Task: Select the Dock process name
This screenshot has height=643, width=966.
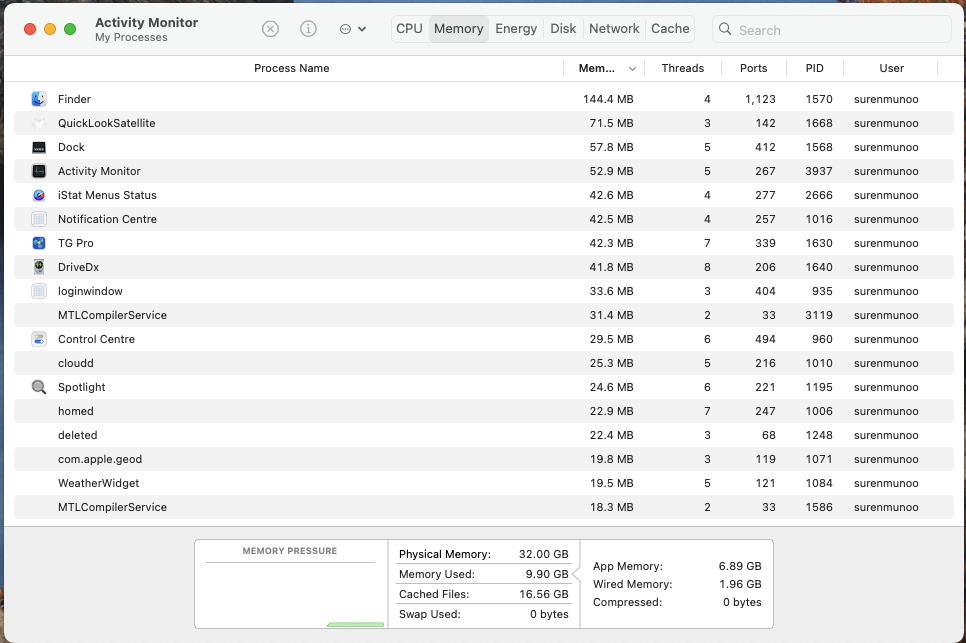Action: (x=71, y=147)
